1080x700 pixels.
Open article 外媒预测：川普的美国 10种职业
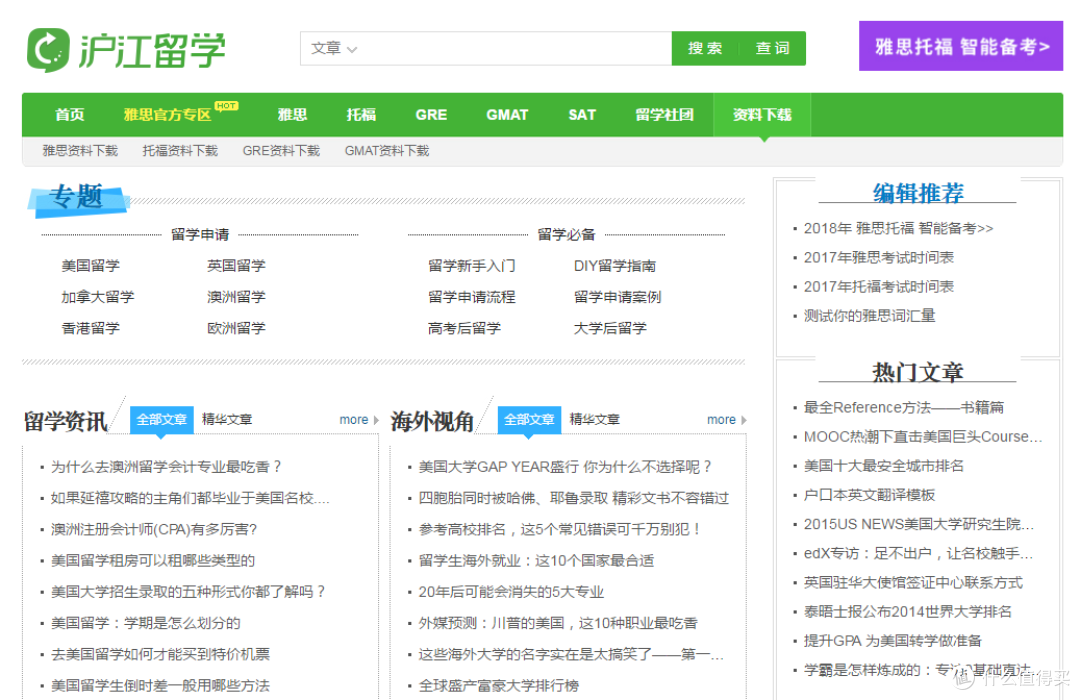pyautogui.click(x=558, y=624)
